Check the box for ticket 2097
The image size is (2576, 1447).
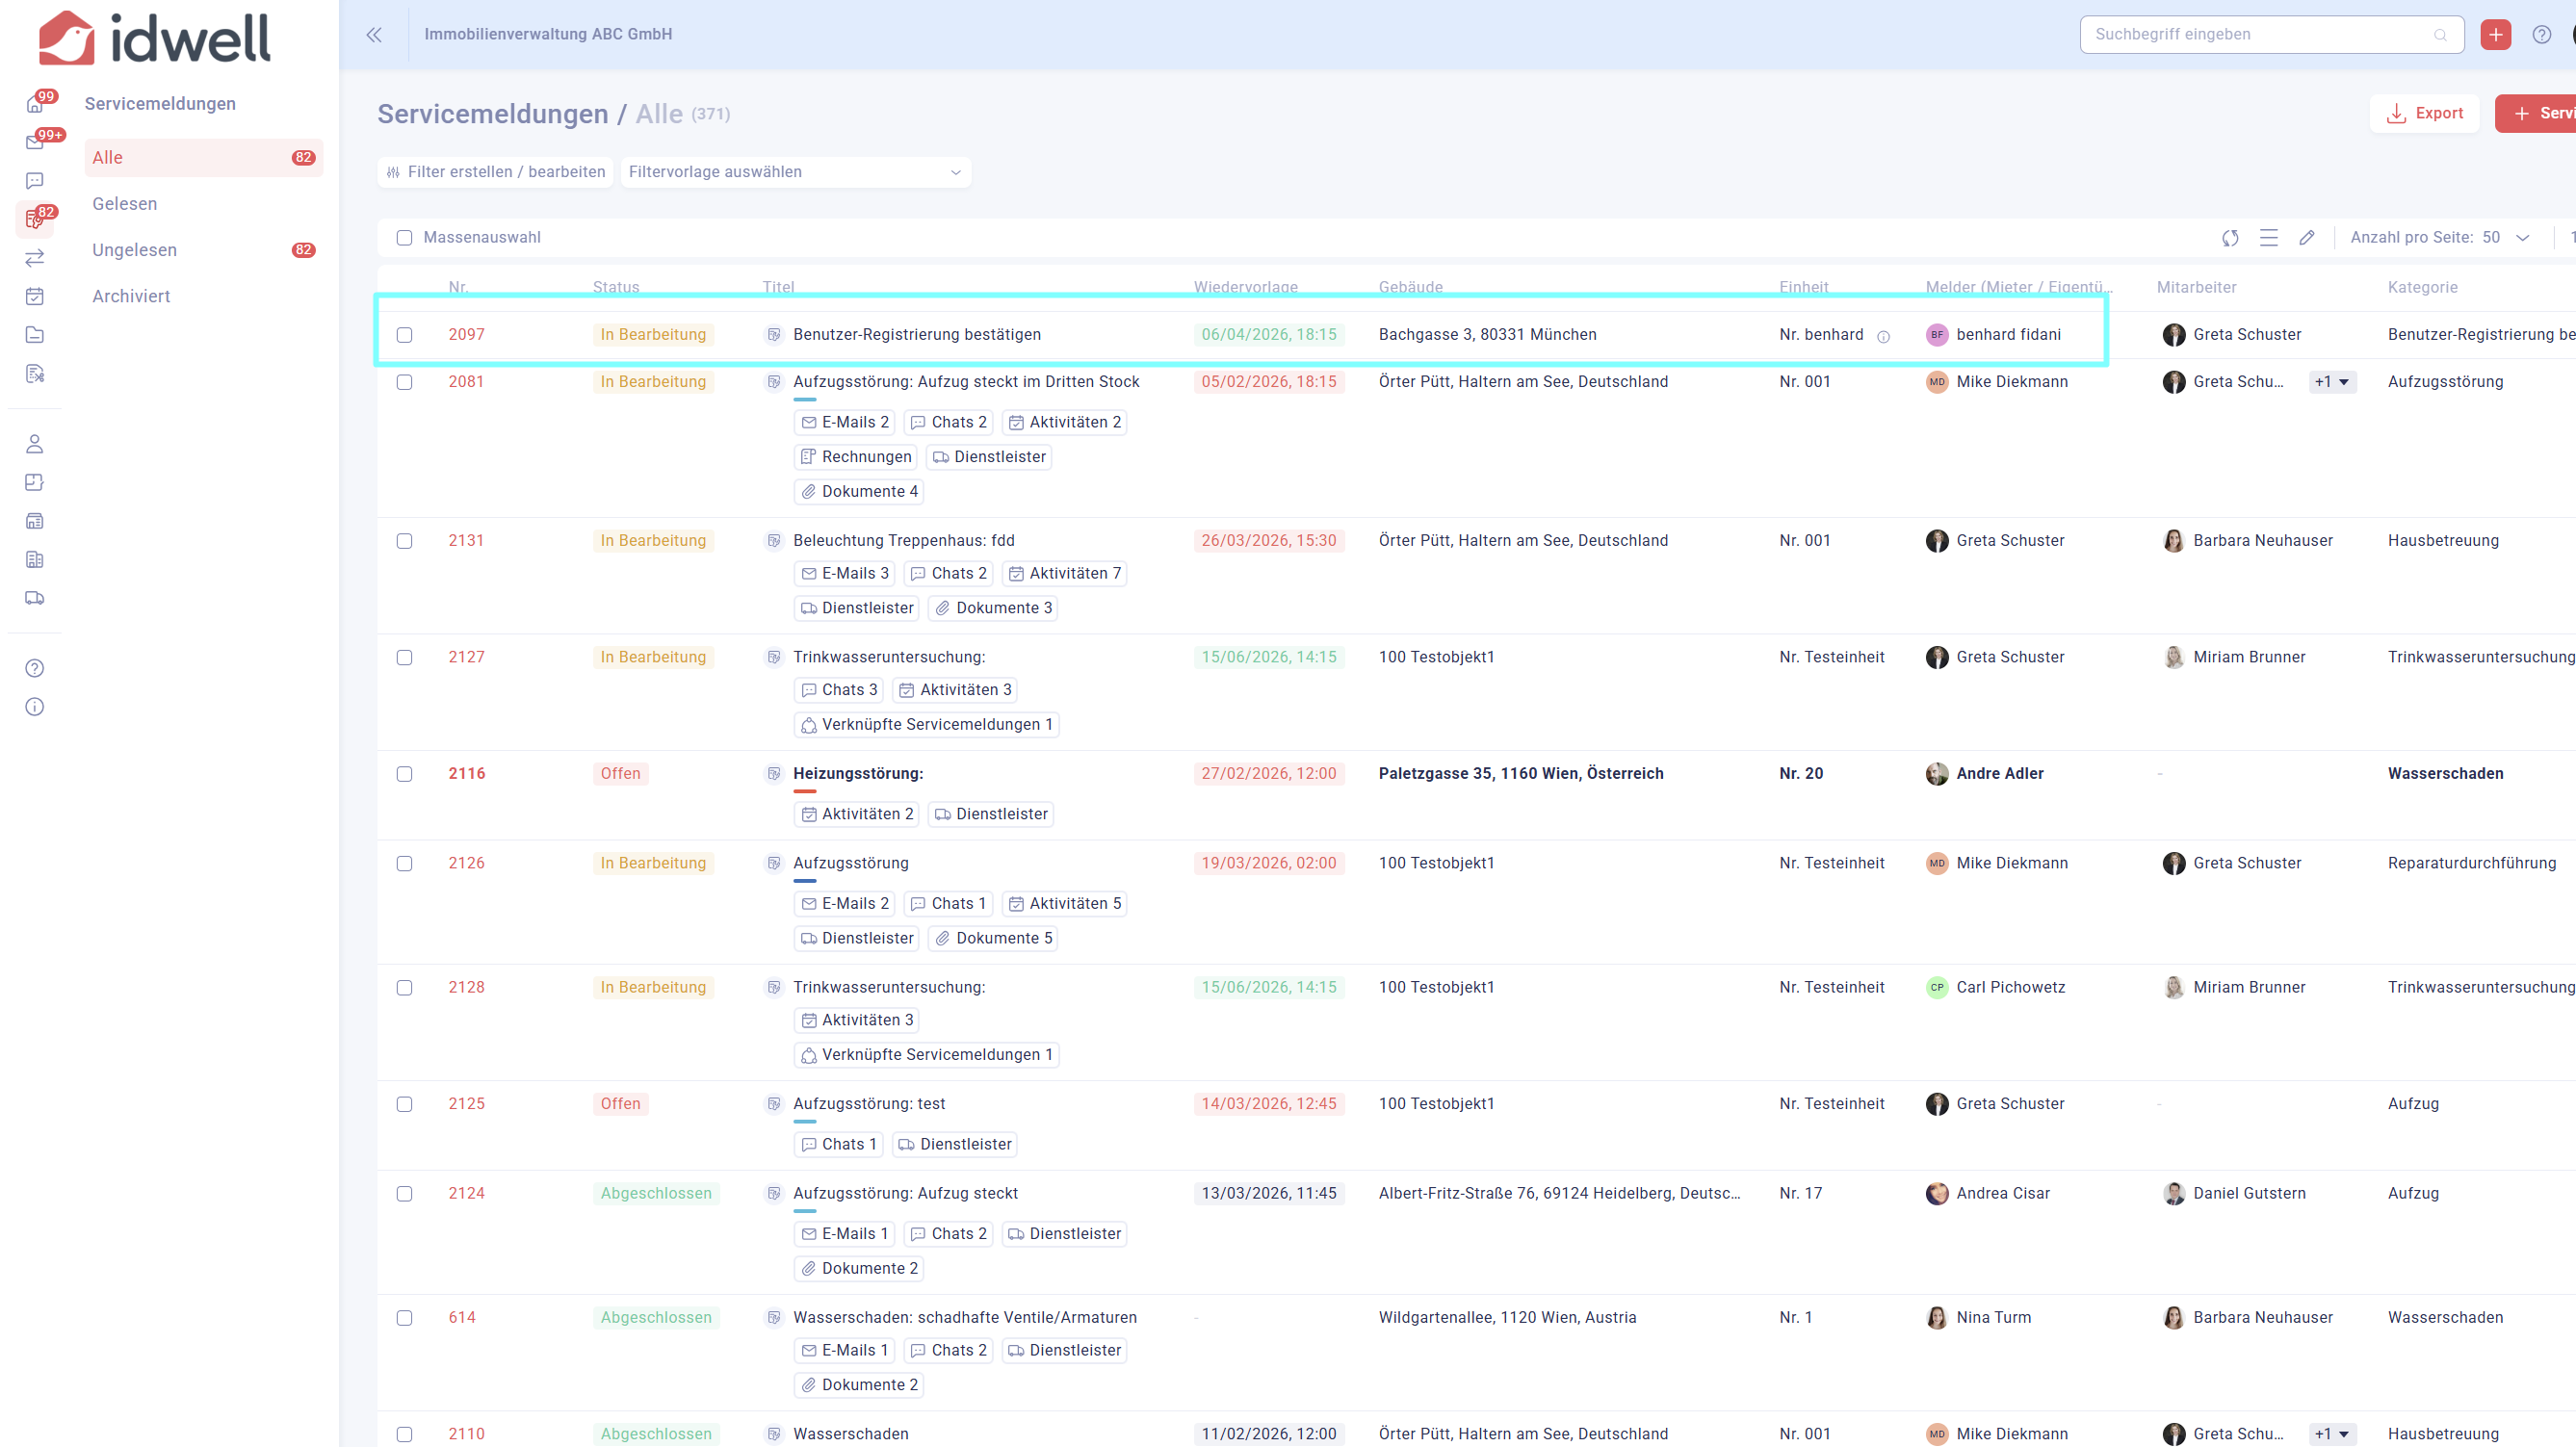click(404, 335)
